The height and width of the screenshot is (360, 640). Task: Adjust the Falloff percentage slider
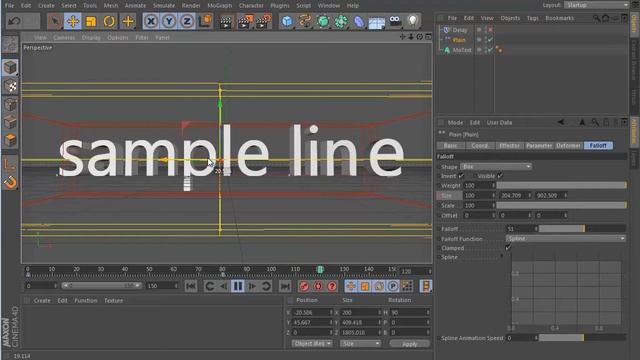click(x=582, y=229)
